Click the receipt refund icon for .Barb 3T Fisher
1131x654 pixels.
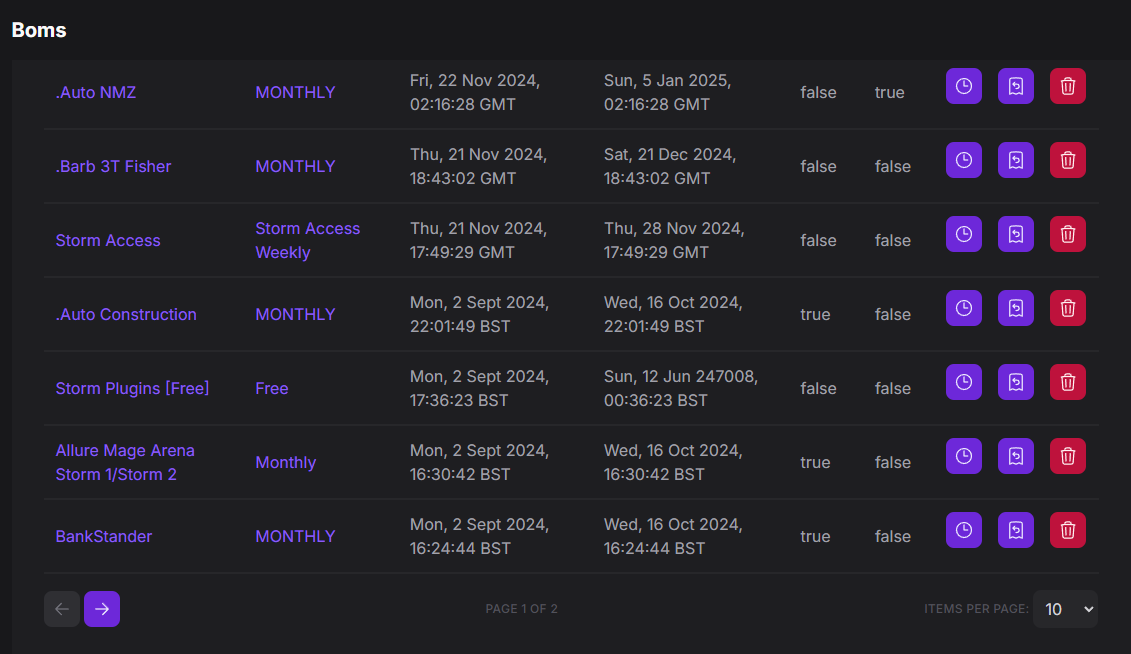pos(1016,160)
